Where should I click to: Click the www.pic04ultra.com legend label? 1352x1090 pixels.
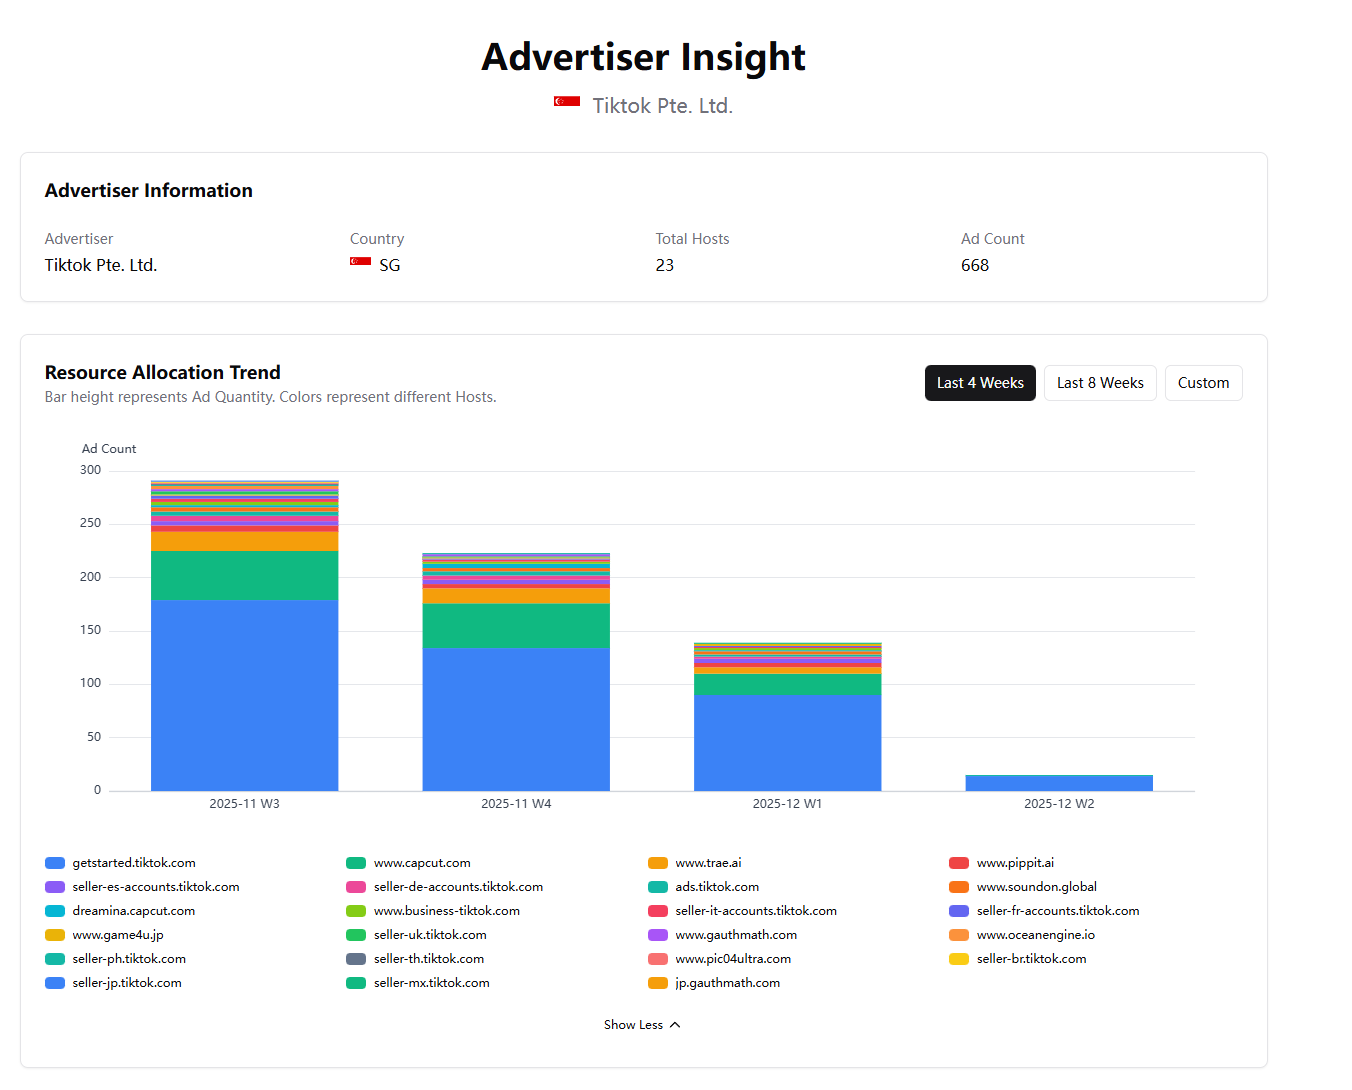(733, 959)
